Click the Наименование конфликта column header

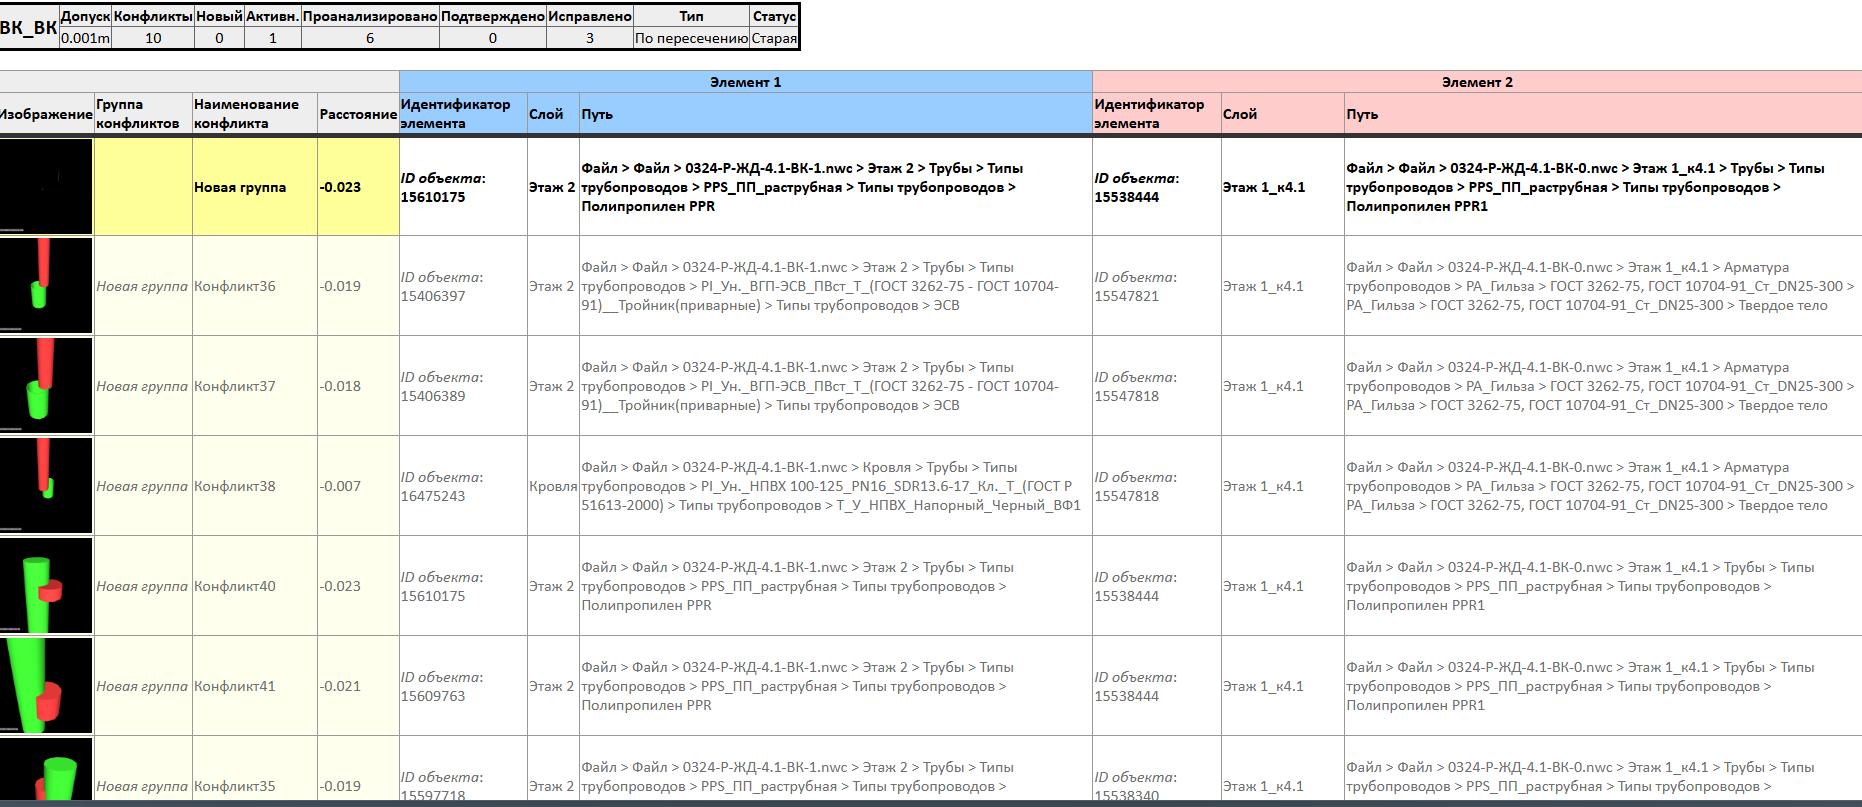[255, 114]
